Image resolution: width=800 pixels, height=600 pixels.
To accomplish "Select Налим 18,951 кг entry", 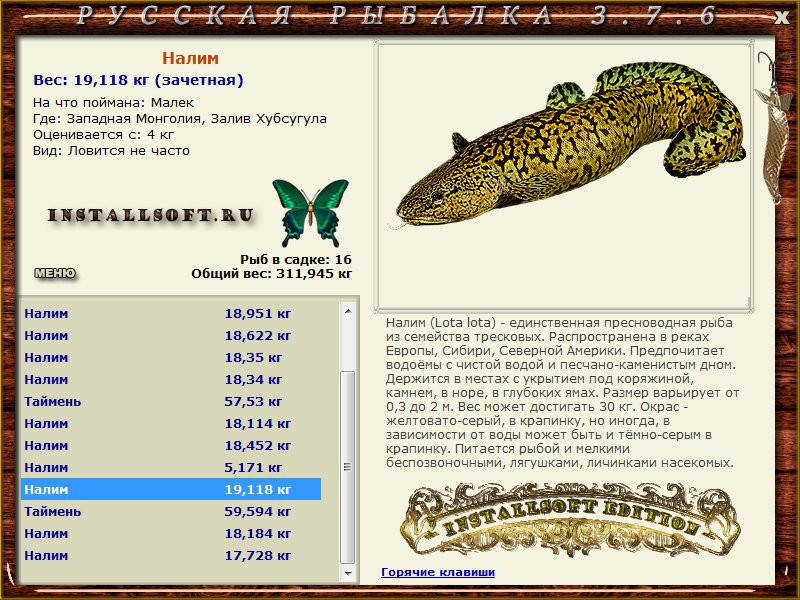I will 171,313.
